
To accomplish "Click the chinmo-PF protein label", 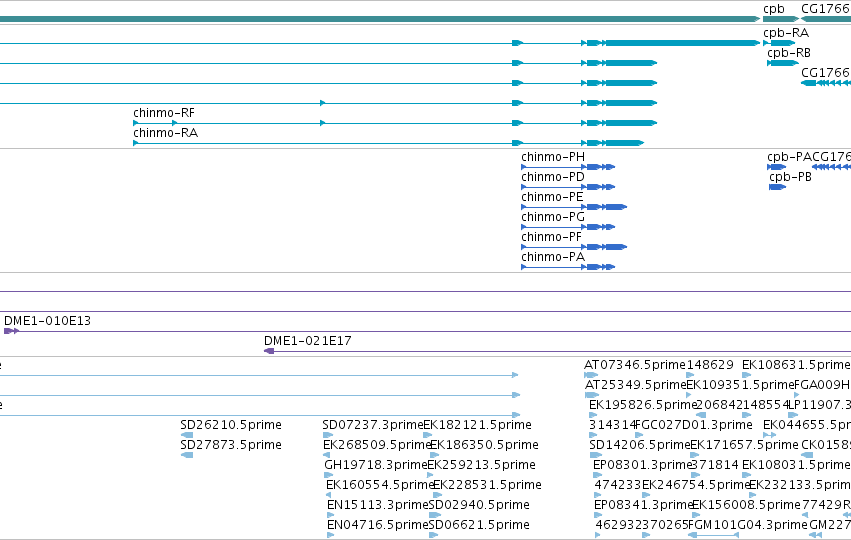I will point(551,237).
